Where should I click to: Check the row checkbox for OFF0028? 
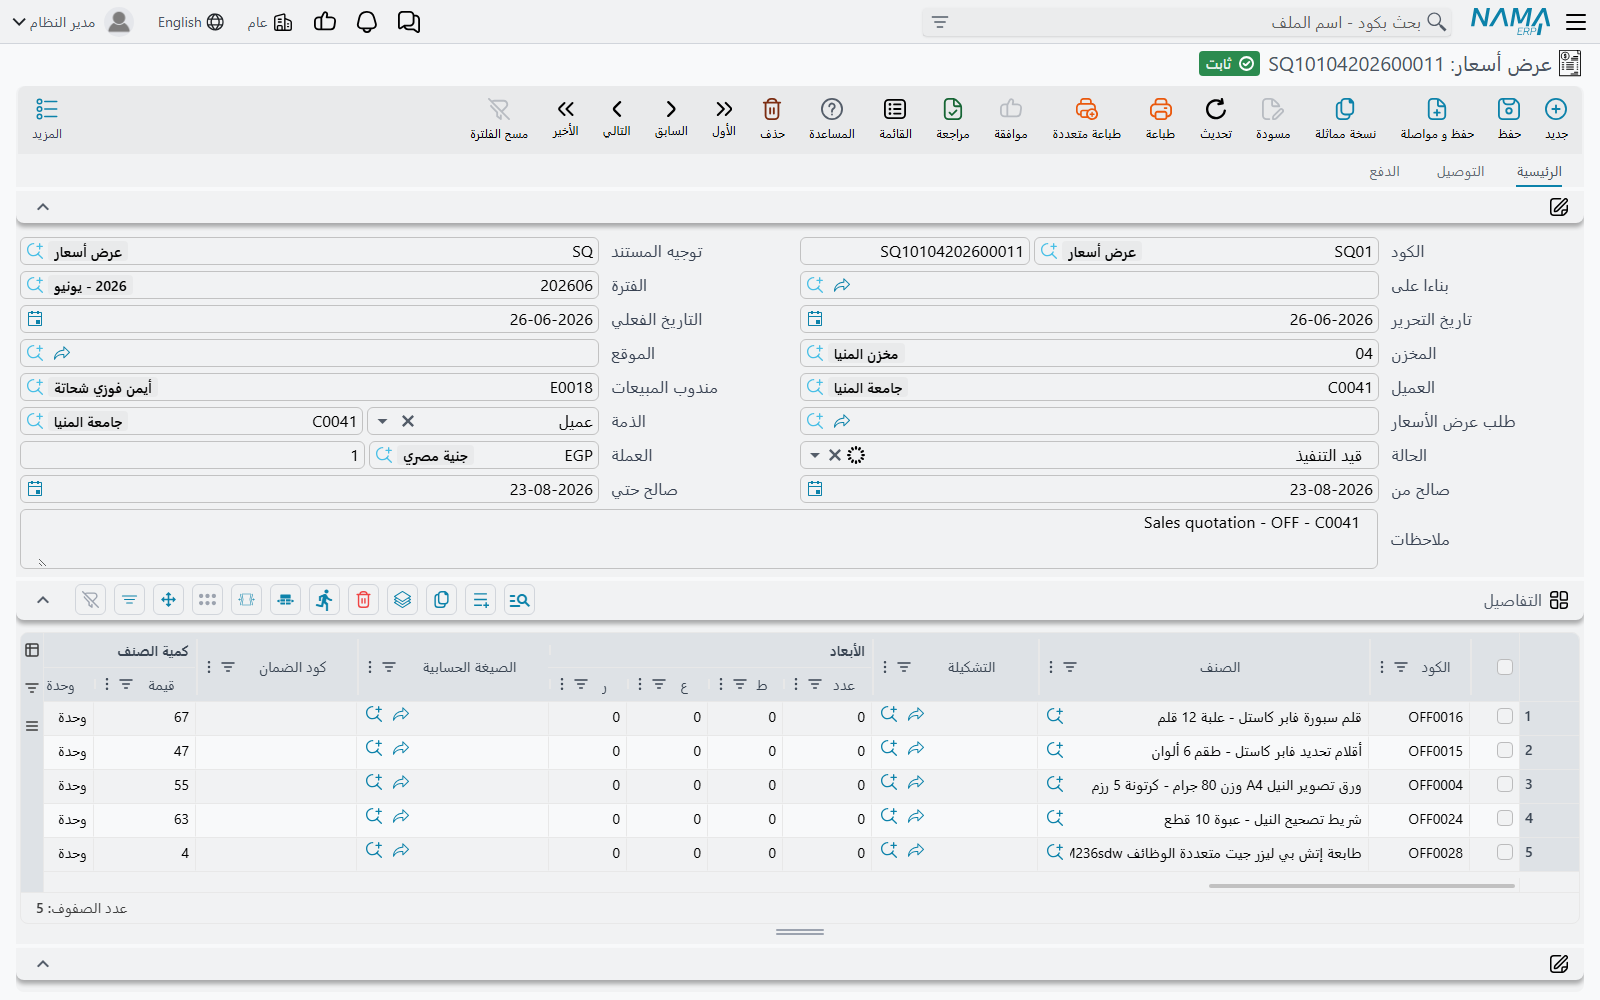(1505, 852)
